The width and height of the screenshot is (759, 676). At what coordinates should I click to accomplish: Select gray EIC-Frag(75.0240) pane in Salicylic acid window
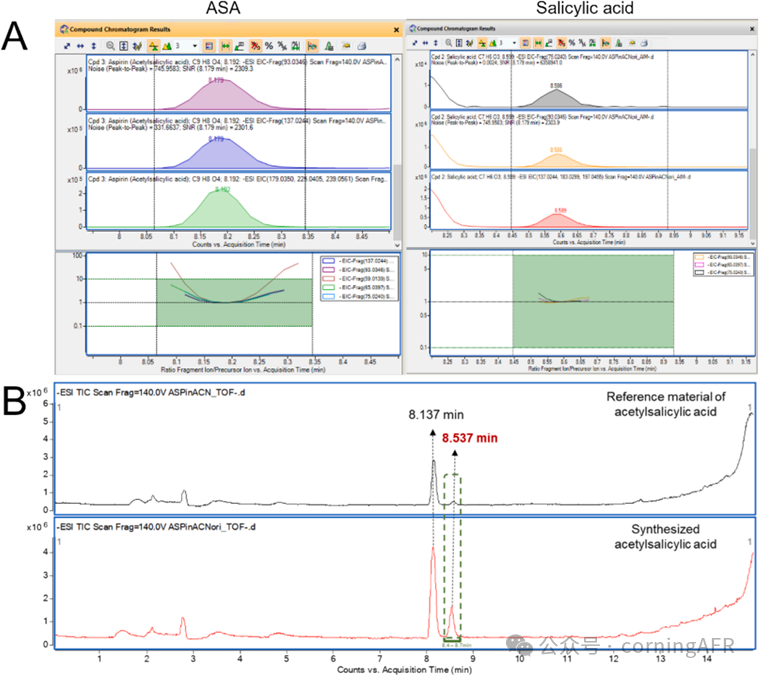tap(589, 80)
